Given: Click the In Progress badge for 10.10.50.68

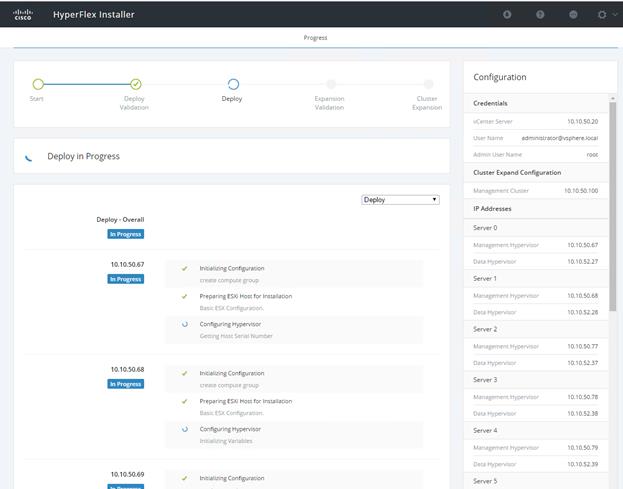Looking at the screenshot, I should pos(126,384).
